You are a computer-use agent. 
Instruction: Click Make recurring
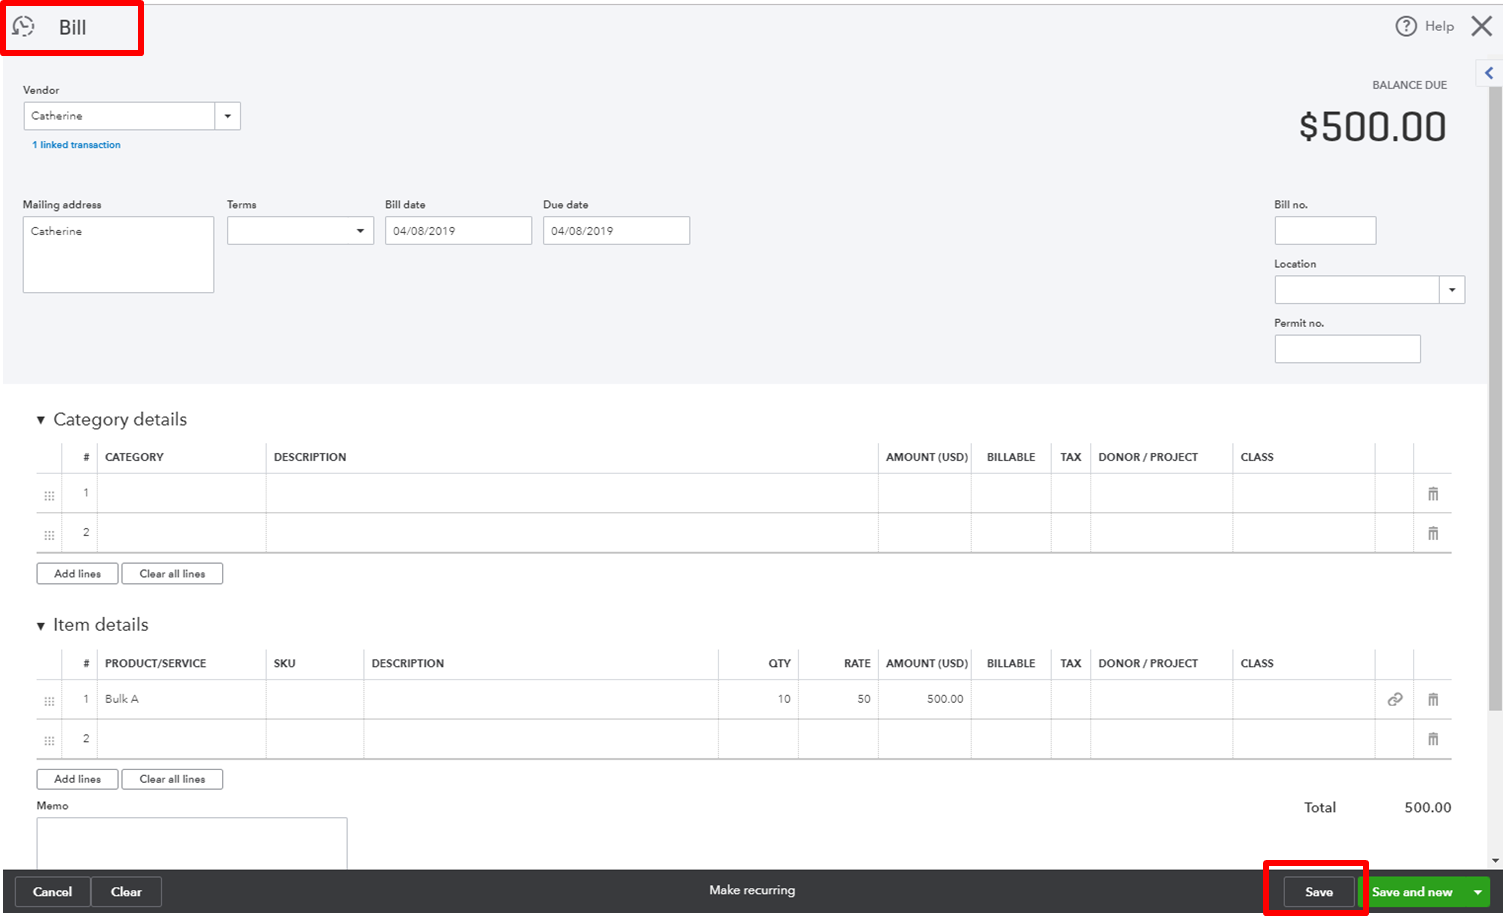(752, 890)
